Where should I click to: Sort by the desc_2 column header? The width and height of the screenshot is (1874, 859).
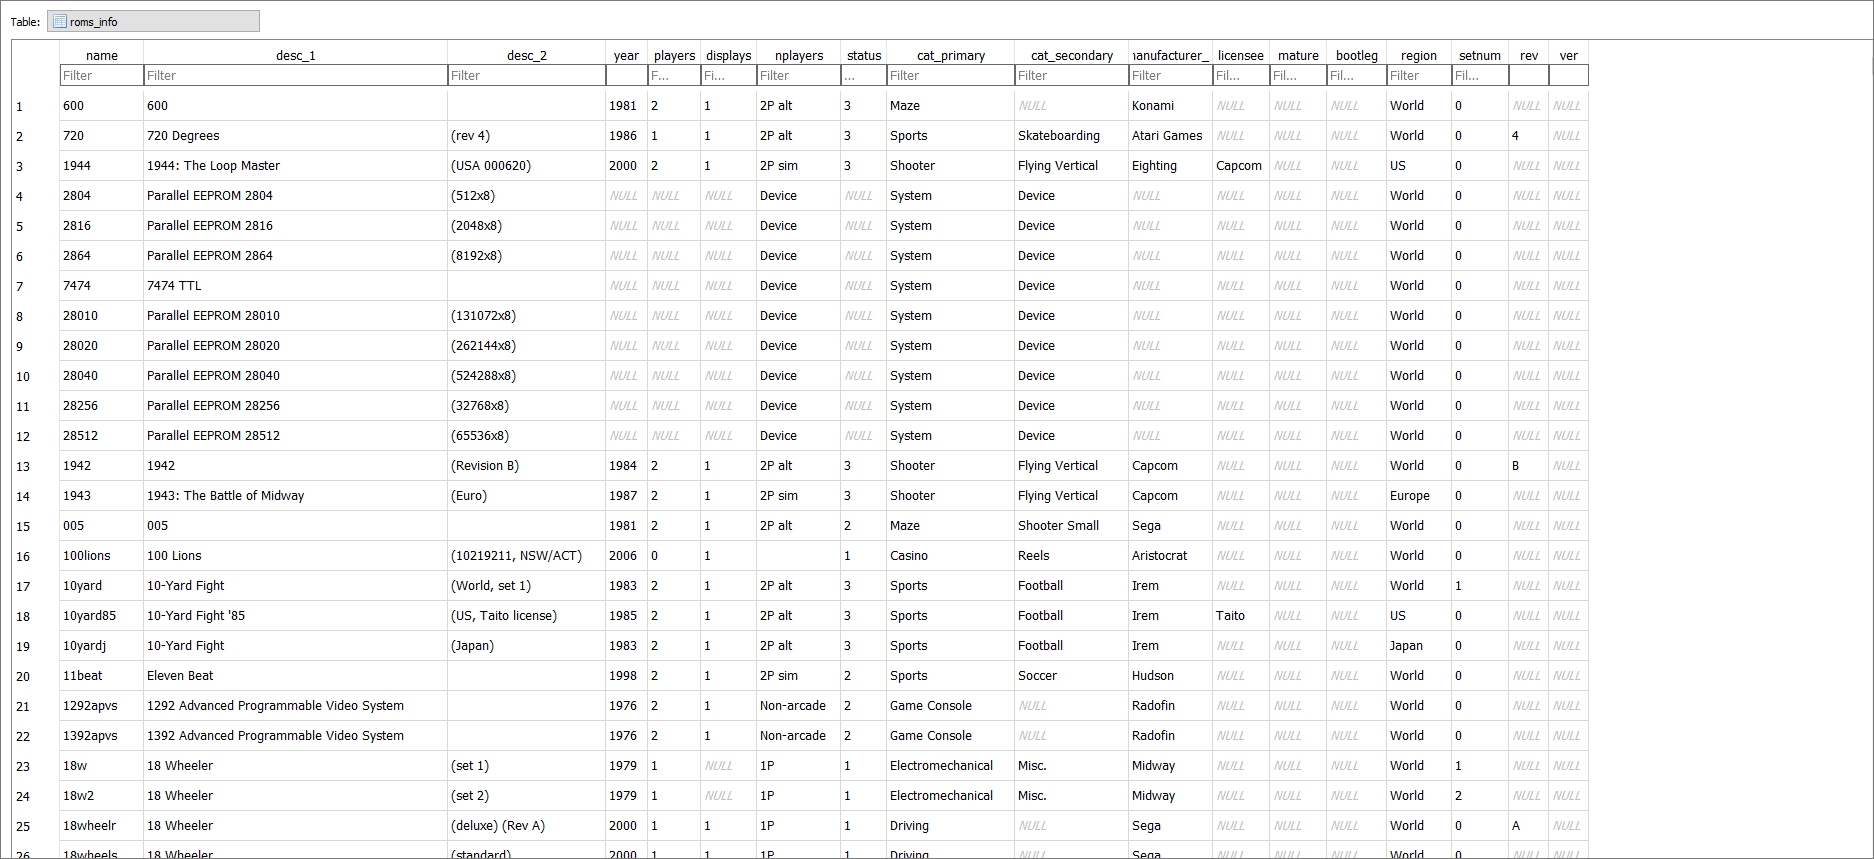point(526,55)
